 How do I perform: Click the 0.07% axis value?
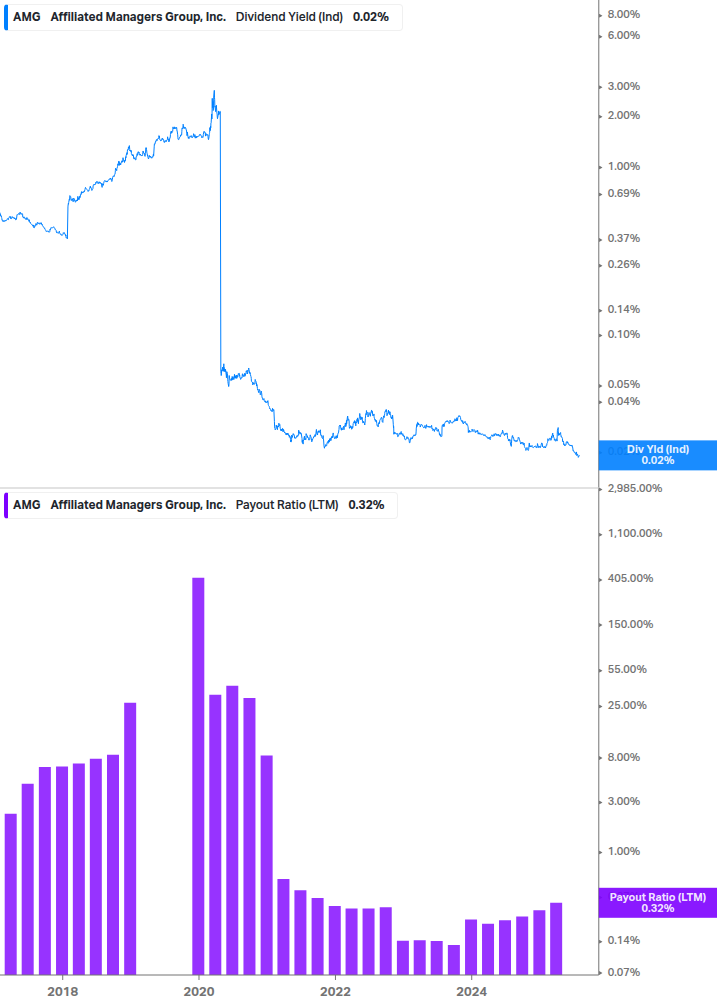pyautogui.click(x=623, y=972)
